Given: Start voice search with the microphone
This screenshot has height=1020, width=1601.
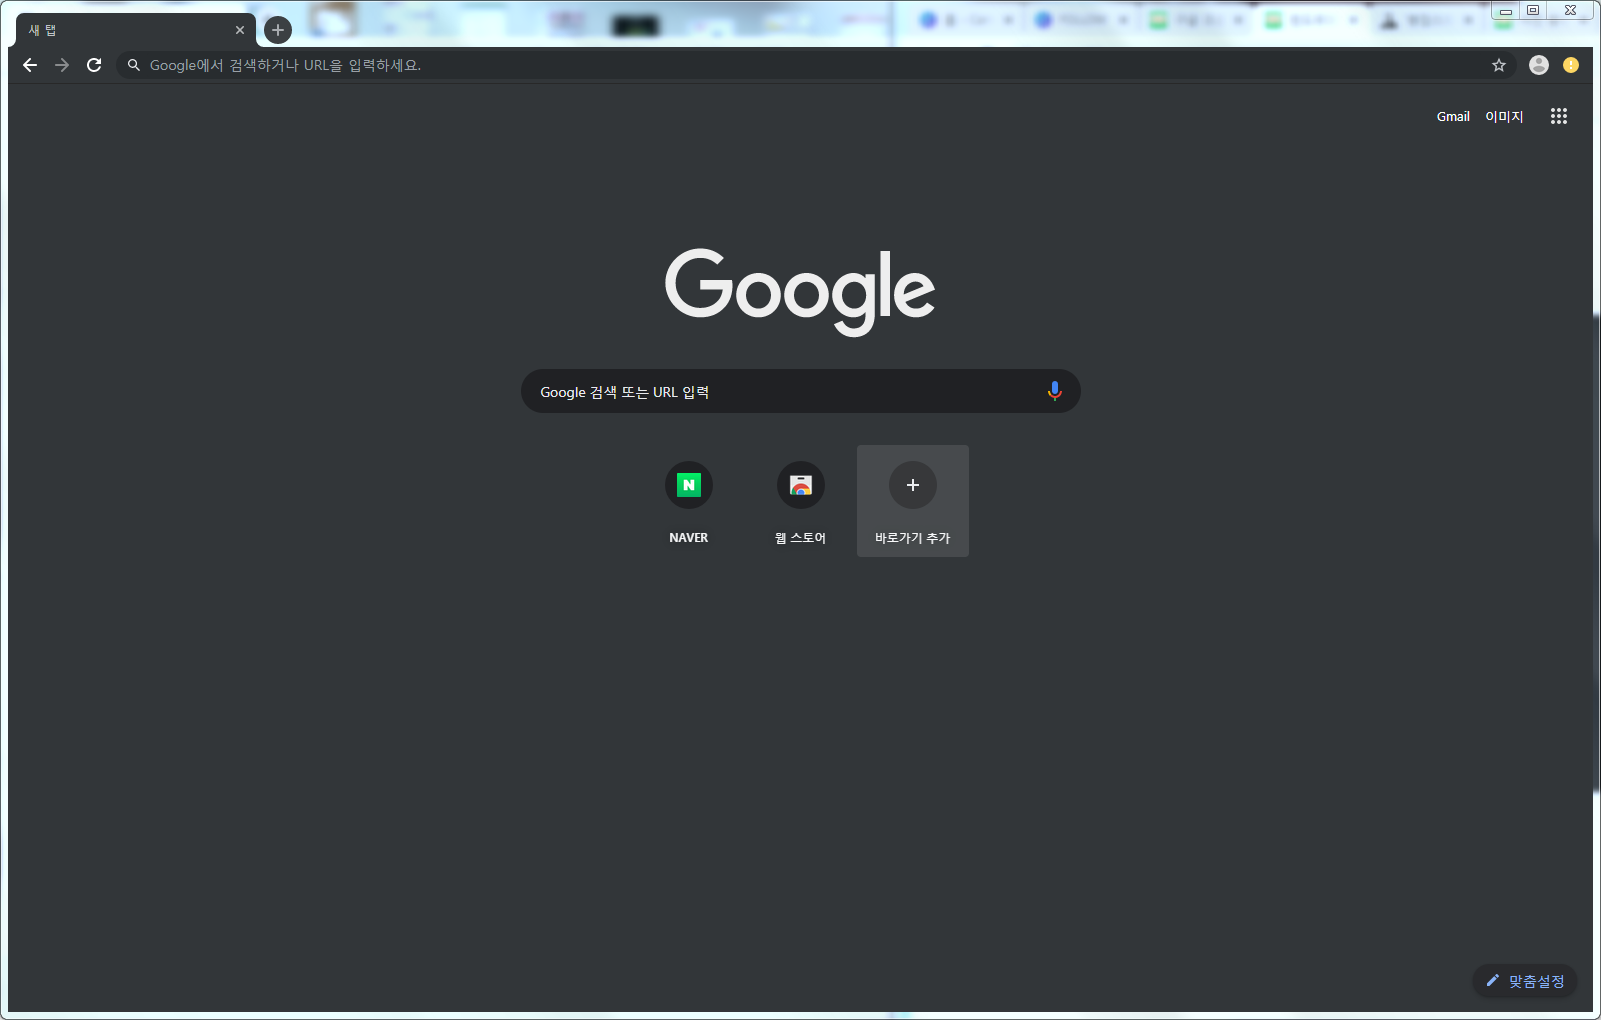Looking at the screenshot, I should [1054, 391].
